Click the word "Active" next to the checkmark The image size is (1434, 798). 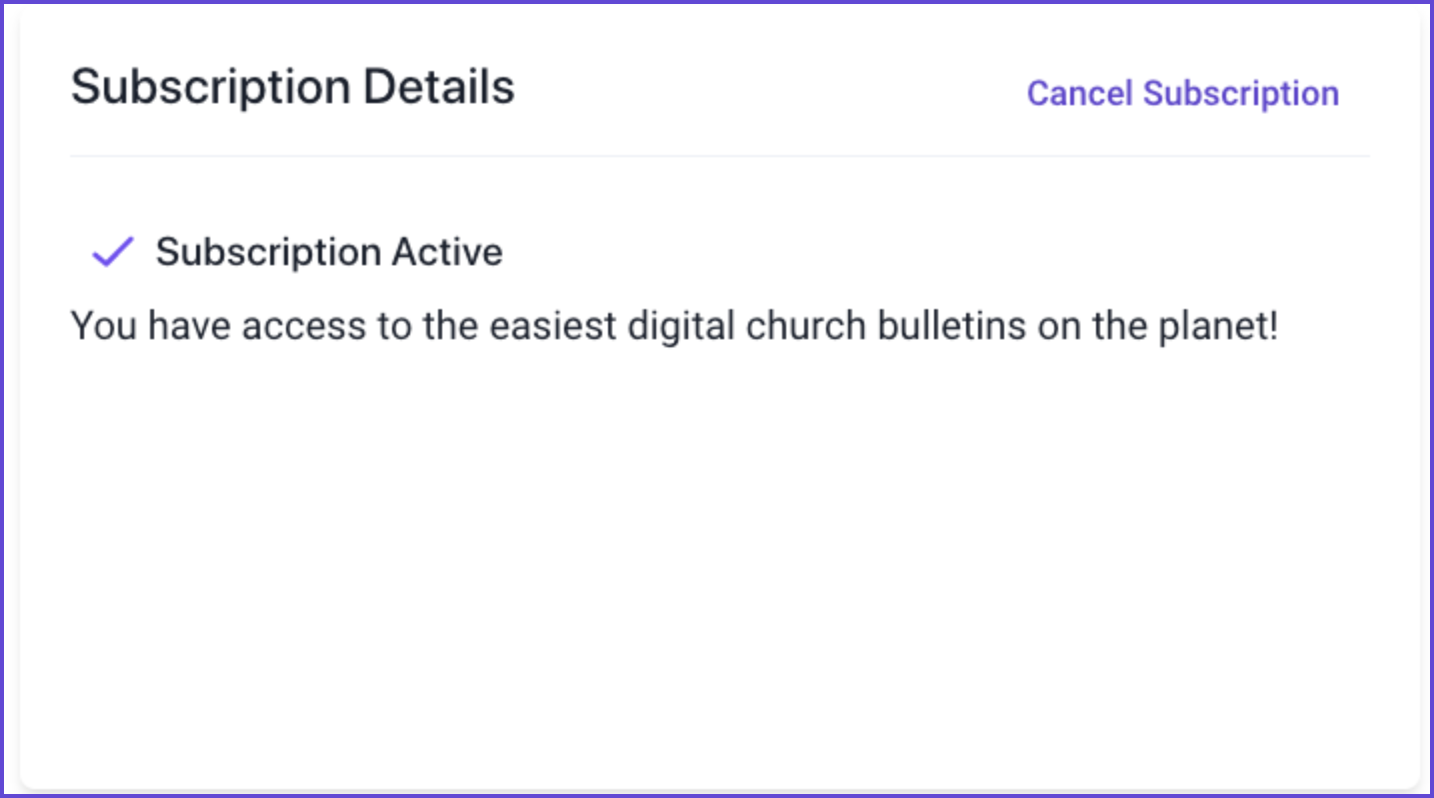(x=447, y=252)
